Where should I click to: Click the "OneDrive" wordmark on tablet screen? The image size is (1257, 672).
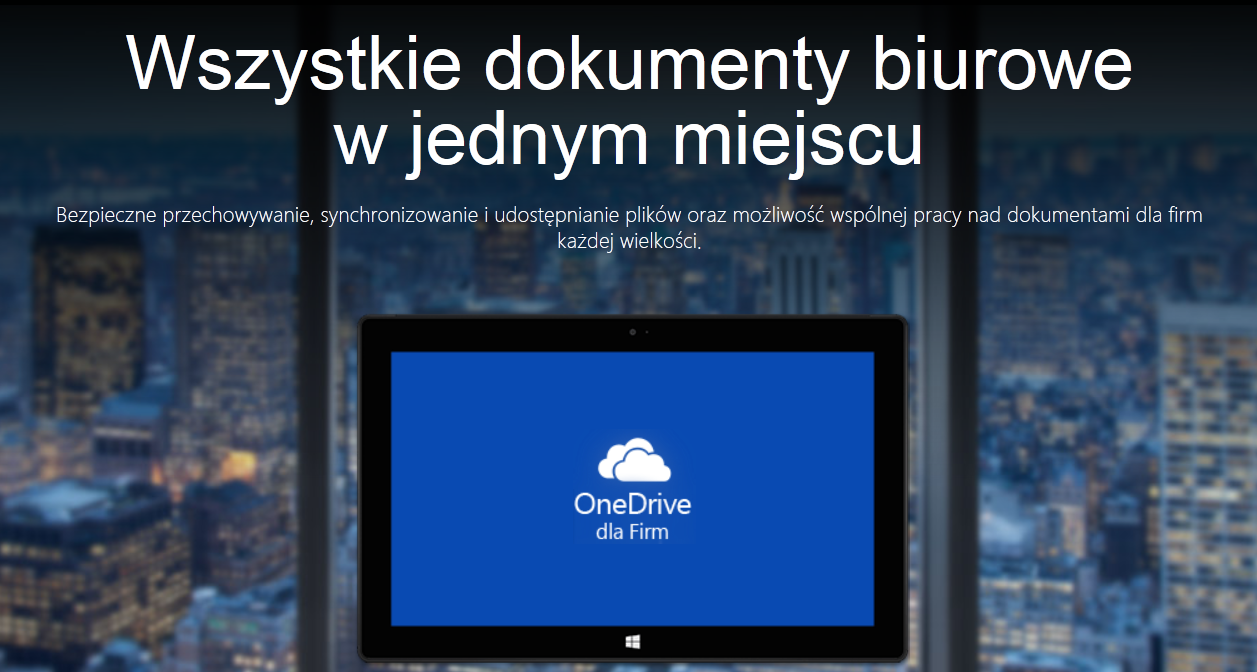coord(633,503)
